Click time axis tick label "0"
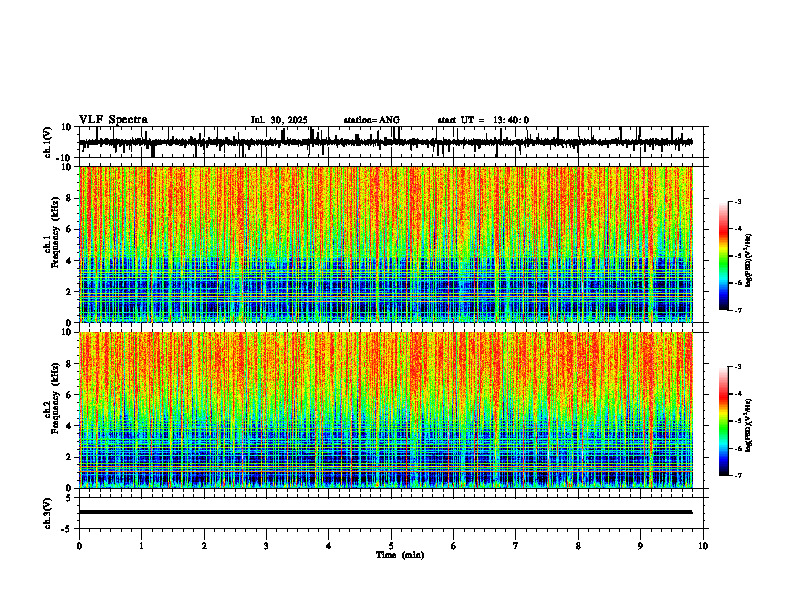 click(x=79, y=546)
